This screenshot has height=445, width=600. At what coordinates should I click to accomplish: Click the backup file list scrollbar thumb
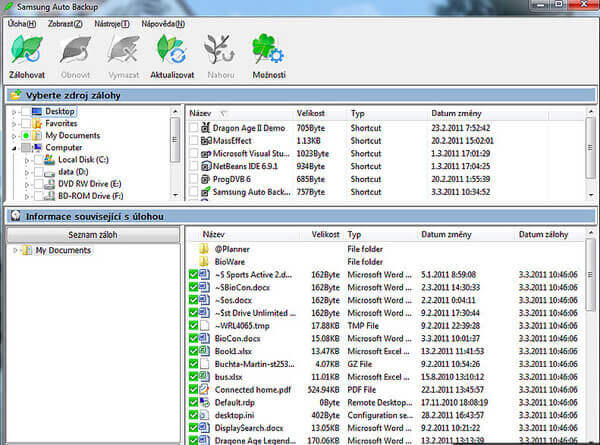pyautogui.click(x=590, y=274)
